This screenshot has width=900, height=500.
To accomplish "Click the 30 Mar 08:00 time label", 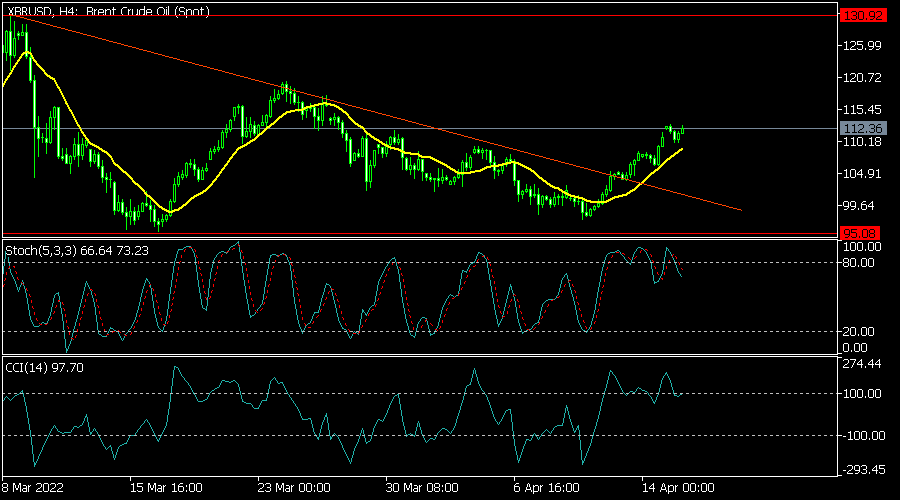I will point(422,488).
